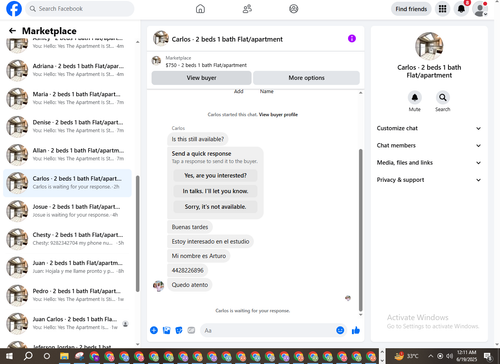Open Chesty's apartment conversation
500x364 pixels.
pyautogui.click(x=67, y=239)
